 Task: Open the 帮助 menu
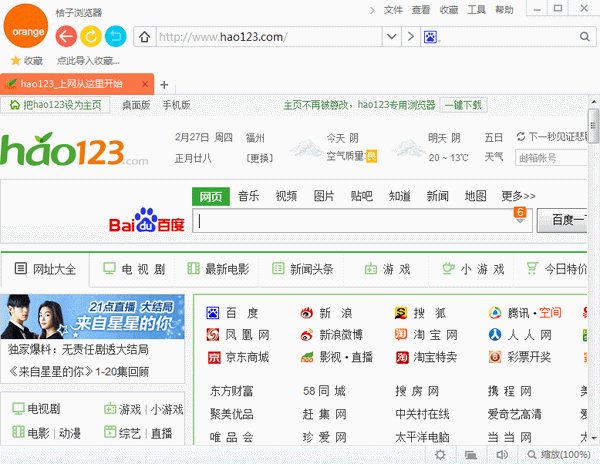point(504,10)
